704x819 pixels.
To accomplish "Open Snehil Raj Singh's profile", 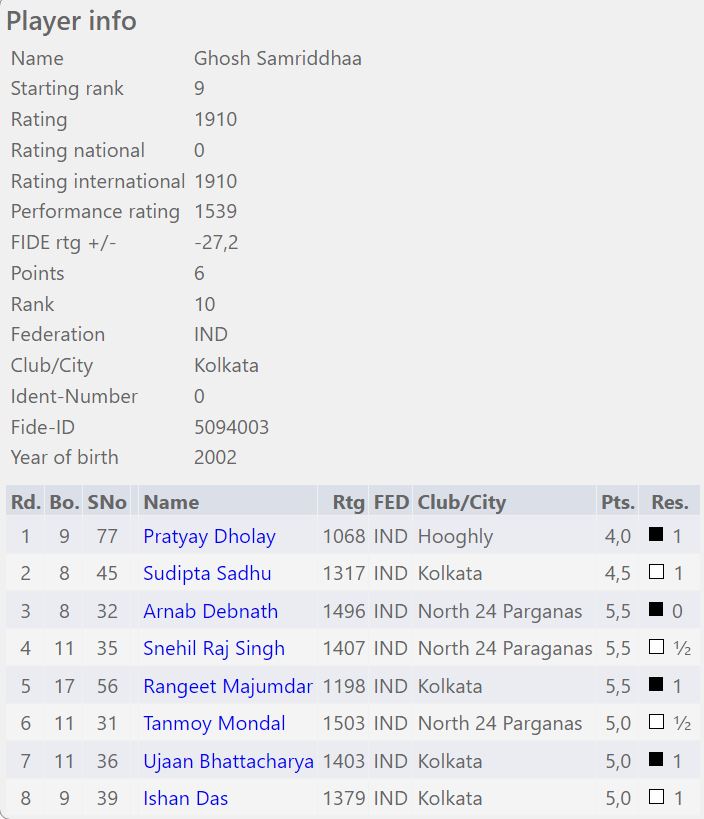I will coord(214,648).
